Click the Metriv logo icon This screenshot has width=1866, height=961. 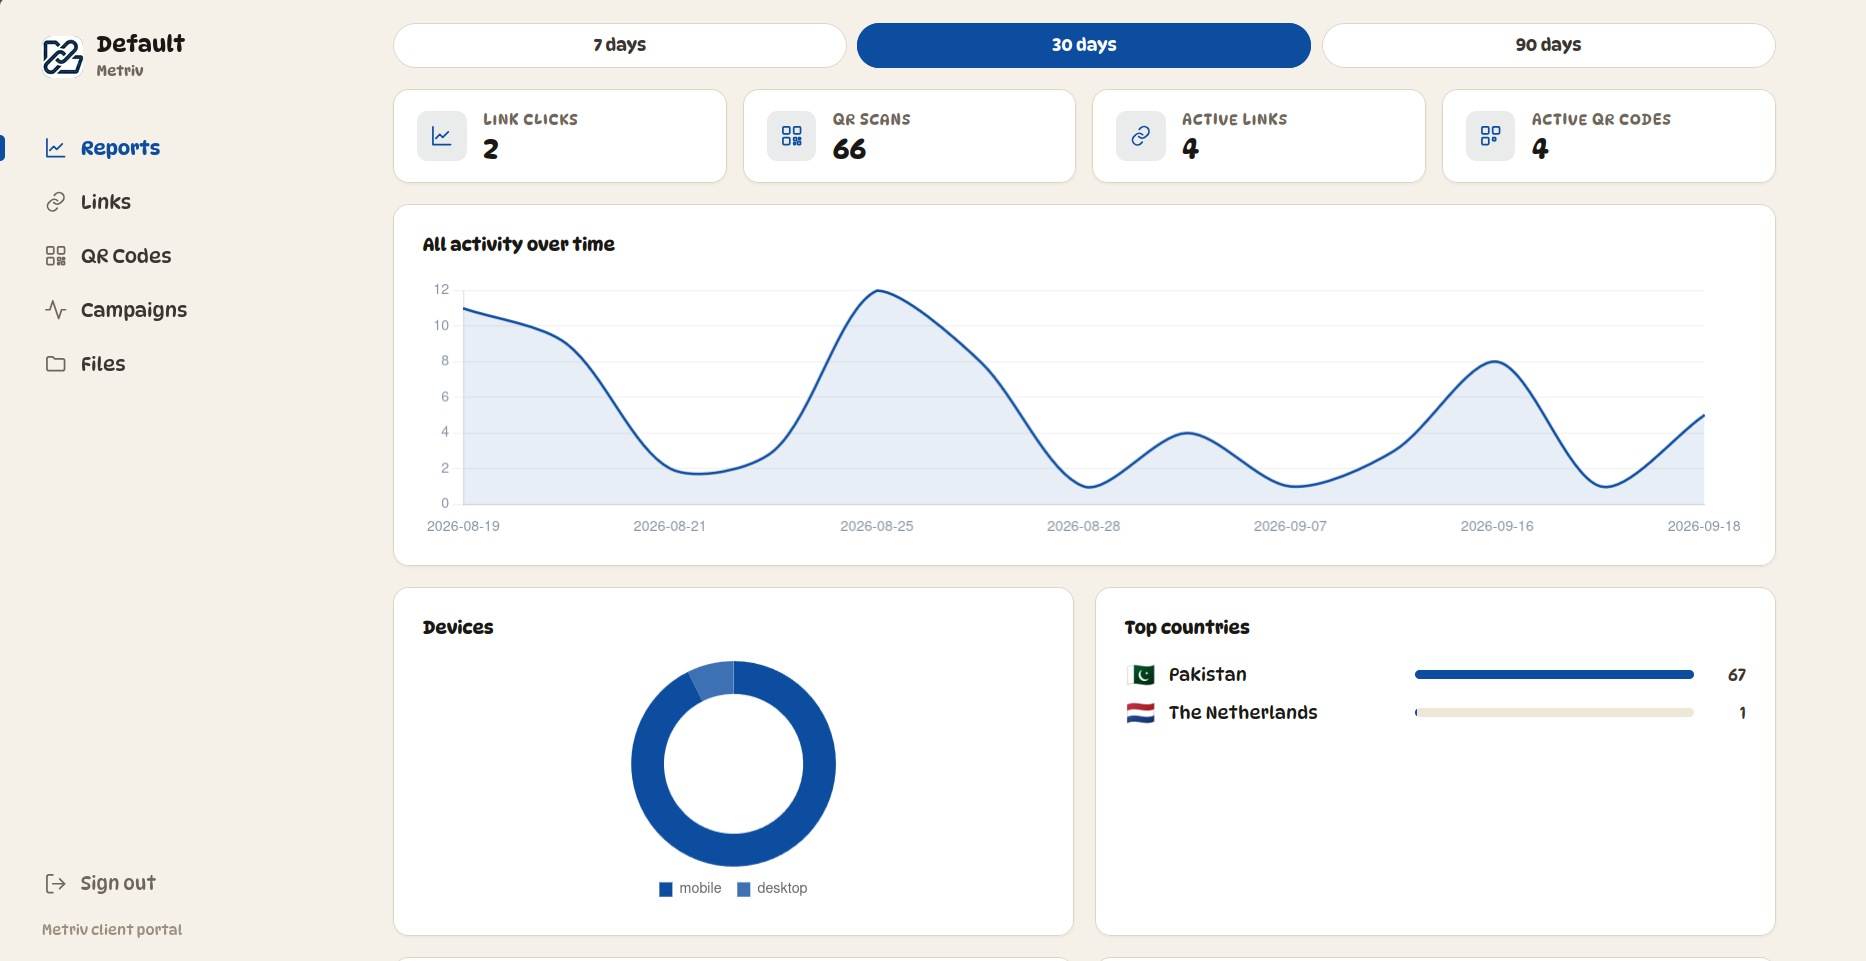(63, 57)
